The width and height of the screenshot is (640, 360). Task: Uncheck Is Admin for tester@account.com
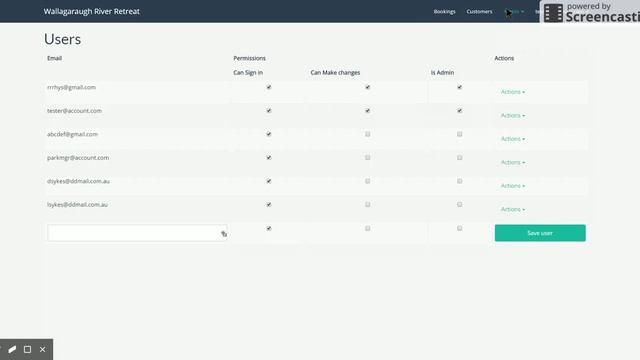[x=459, y=111]
